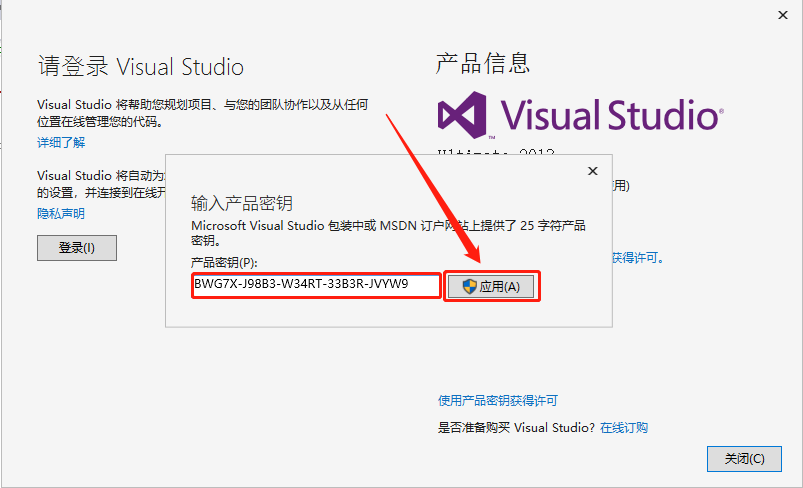
Task: Click the 产品信息 heading
Action: click(482, 63)
